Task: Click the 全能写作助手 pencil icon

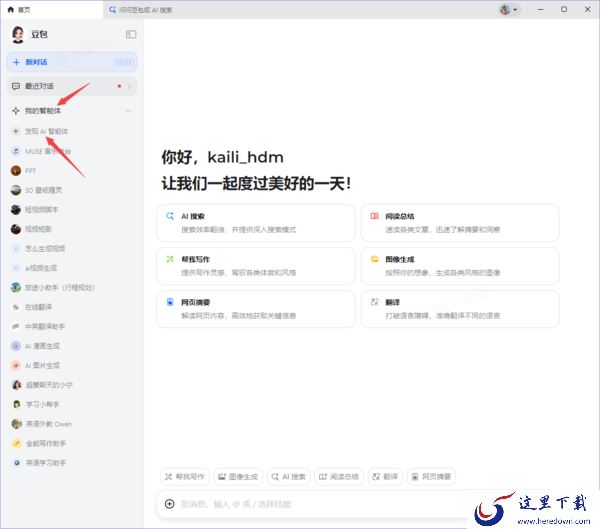Action: coord(16,443)
